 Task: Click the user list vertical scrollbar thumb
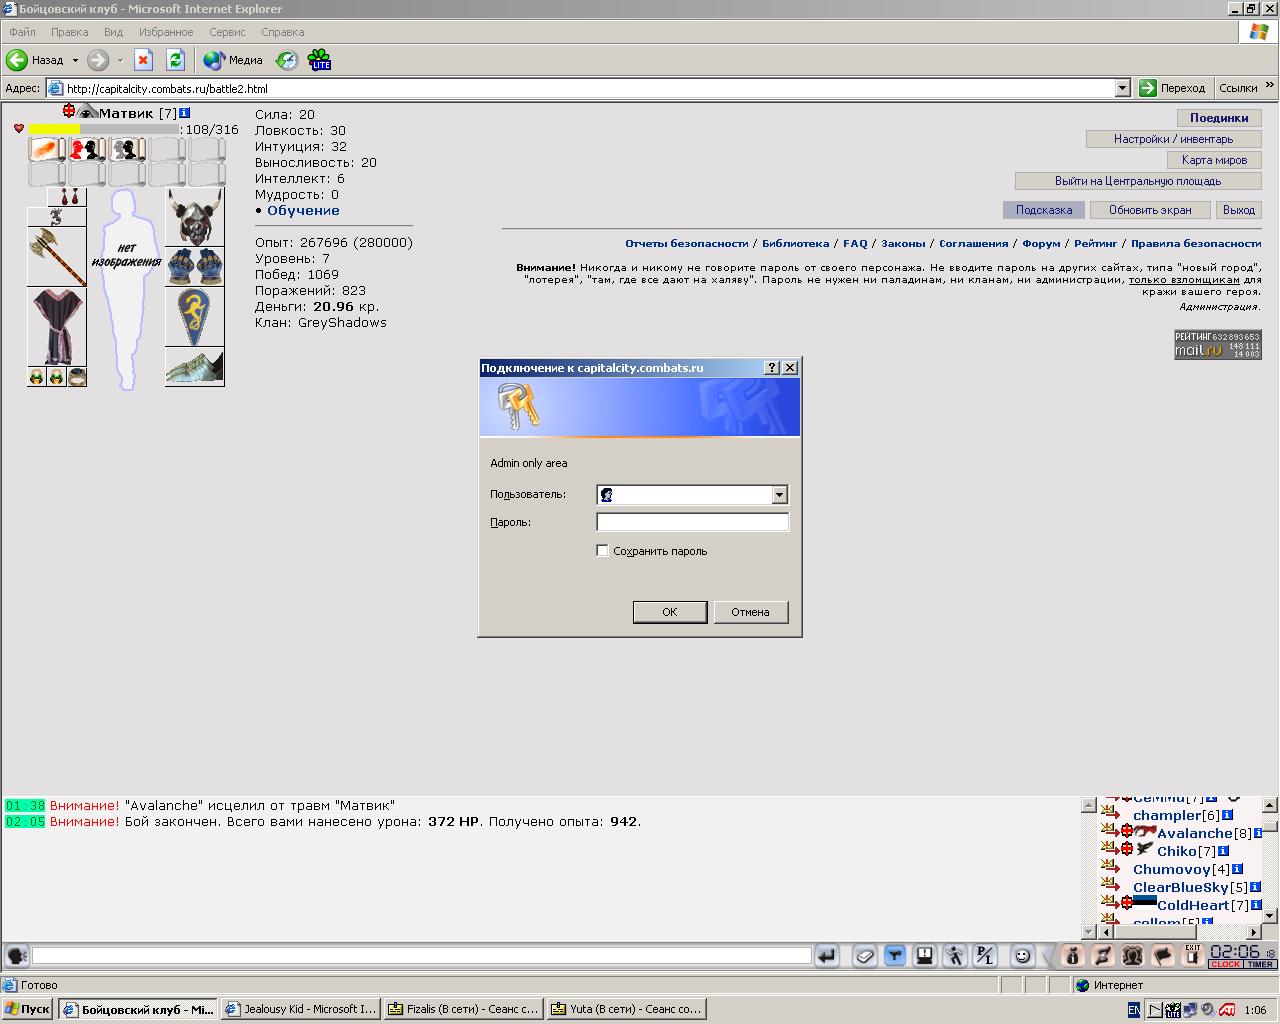1270,827
